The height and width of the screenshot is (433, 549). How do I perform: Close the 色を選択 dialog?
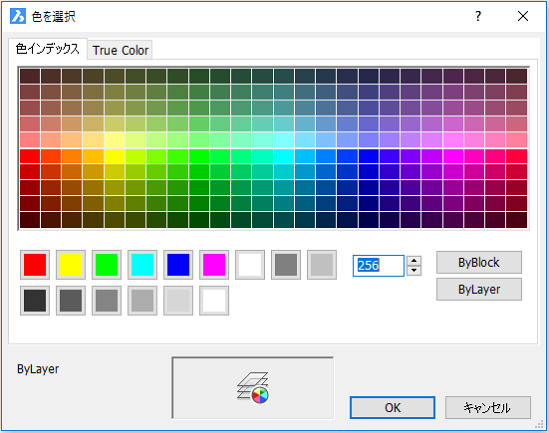pos(523,16)
